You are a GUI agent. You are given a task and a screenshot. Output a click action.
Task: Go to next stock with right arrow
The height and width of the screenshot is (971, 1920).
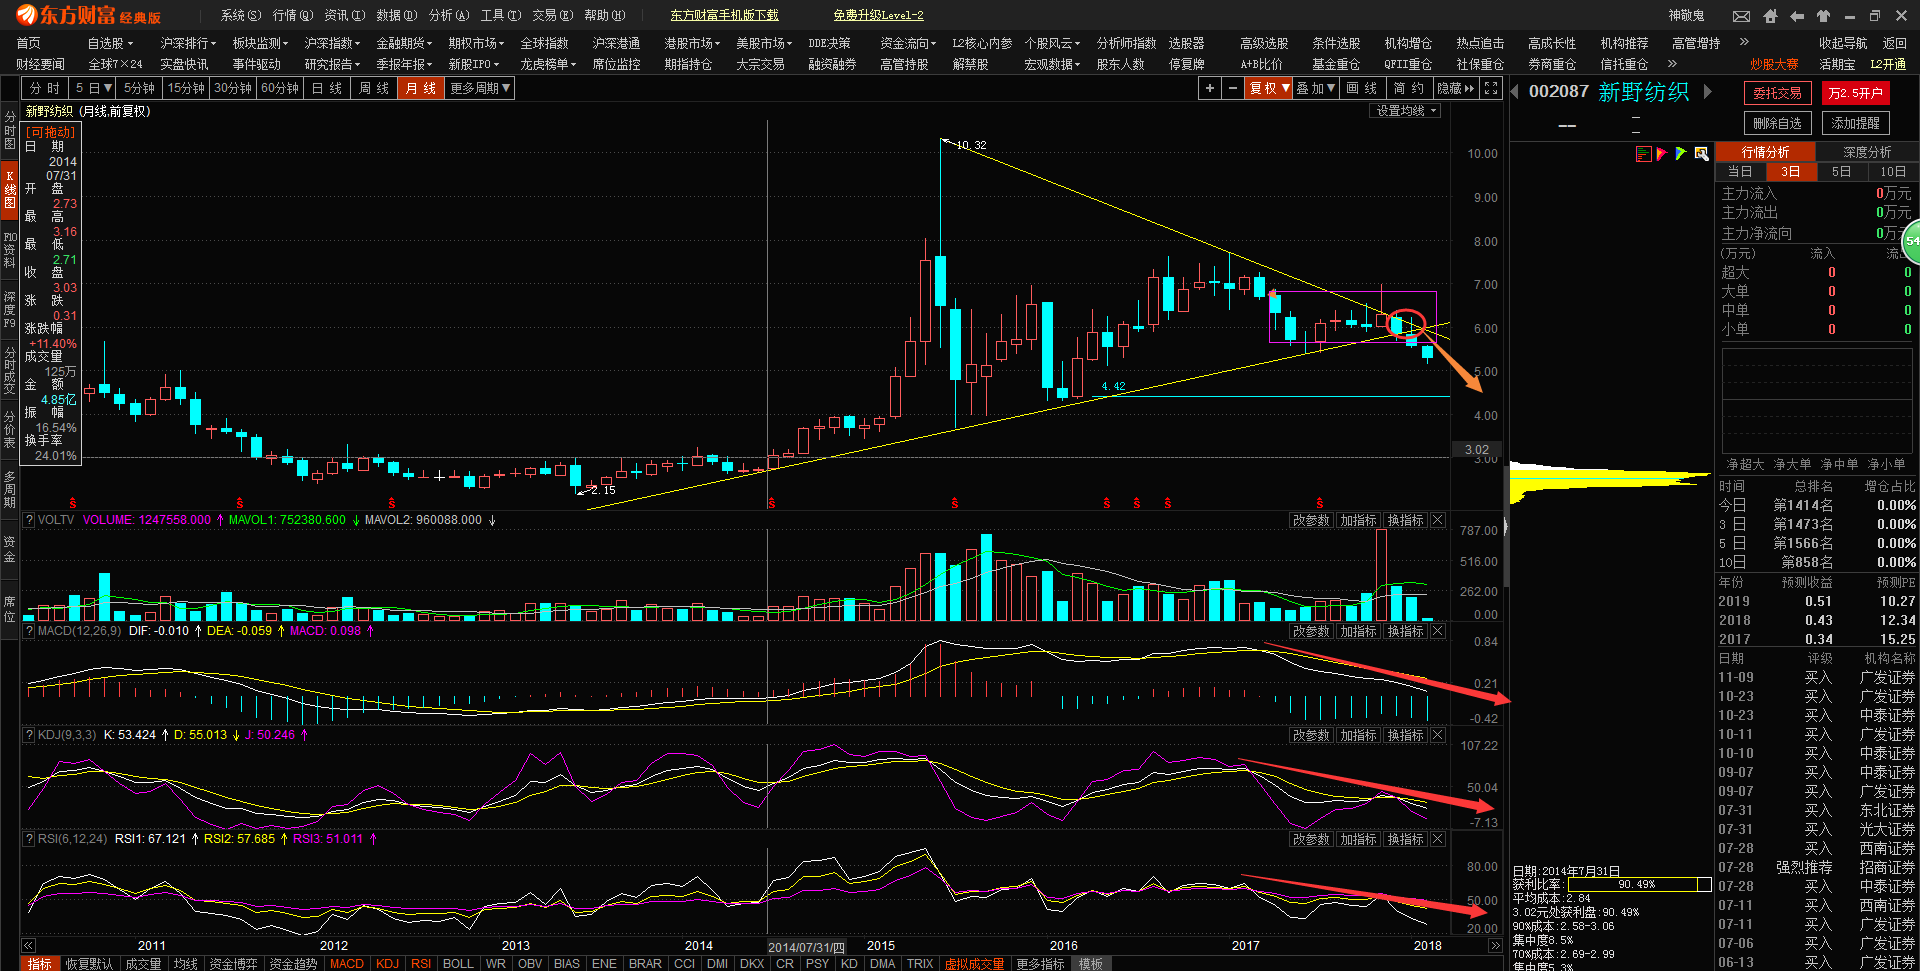[1708, 91]
